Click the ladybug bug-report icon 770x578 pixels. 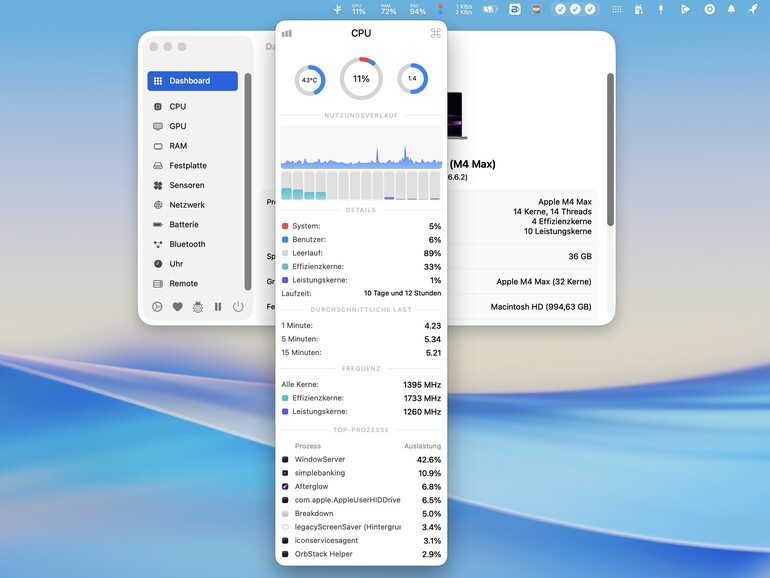click(x=198, y=307)
